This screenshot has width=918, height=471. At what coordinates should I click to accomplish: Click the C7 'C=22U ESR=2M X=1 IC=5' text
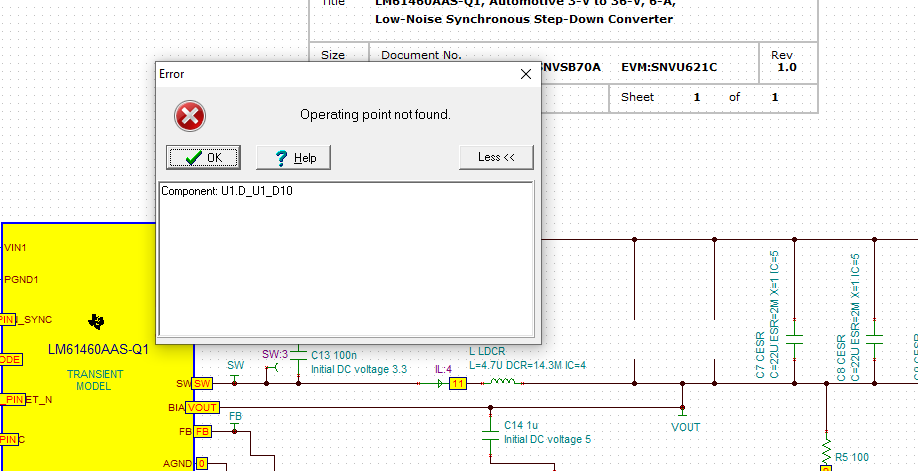(x=774, y=315)
